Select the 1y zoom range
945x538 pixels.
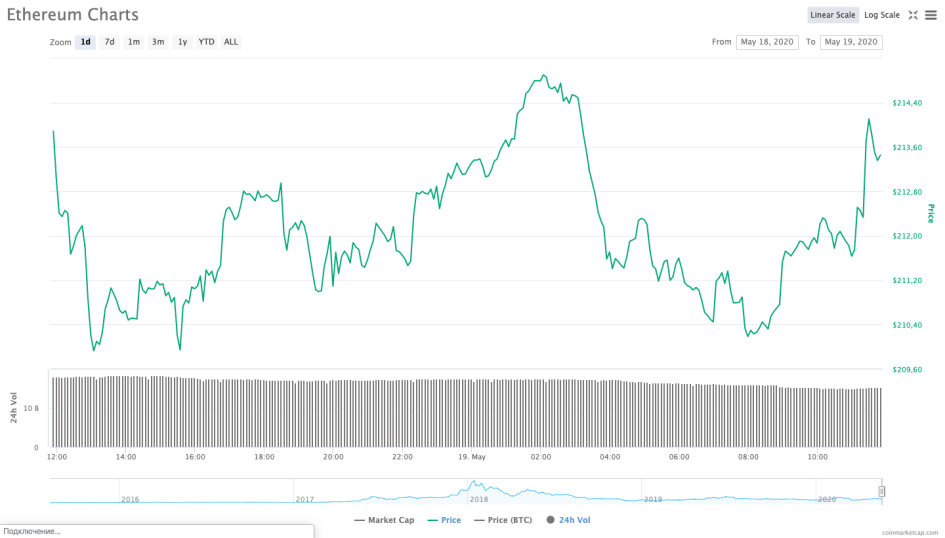[183, 42]
